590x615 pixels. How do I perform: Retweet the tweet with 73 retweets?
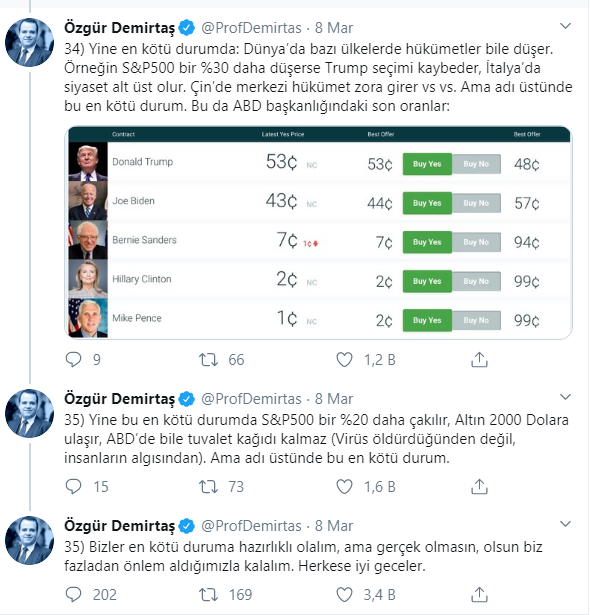(208, 486)
